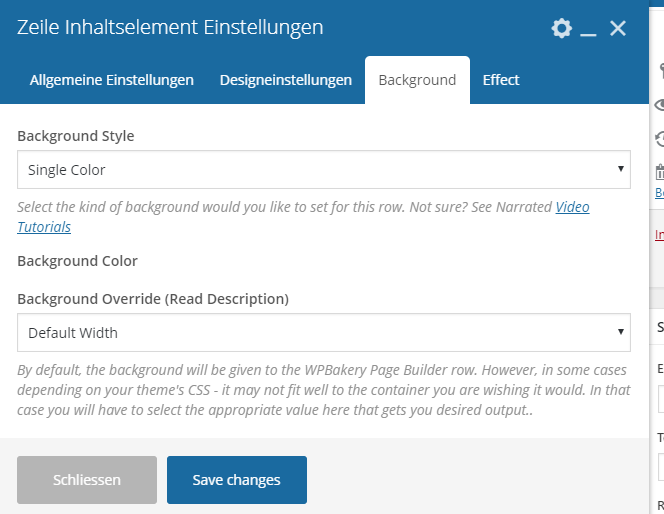Open the Background Style dropdown showing Single Color
Image resolution: width=664 pixels, height=514 pixels.
point(324,170)
